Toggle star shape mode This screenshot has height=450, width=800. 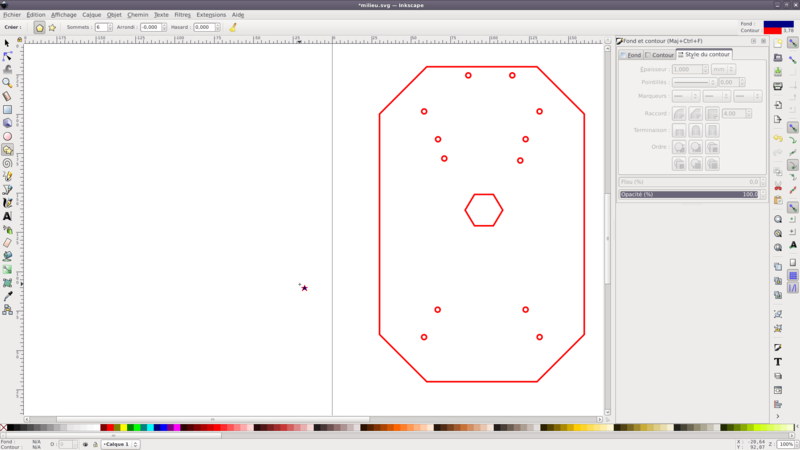pos(52,28)
